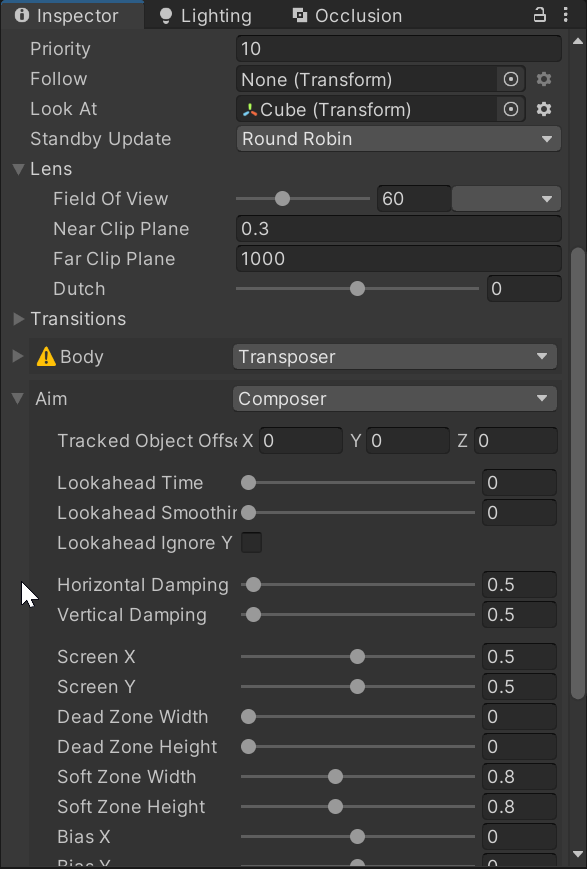
Task: Open the Aim Composer dropdown
Action: (x=395, y=398)
